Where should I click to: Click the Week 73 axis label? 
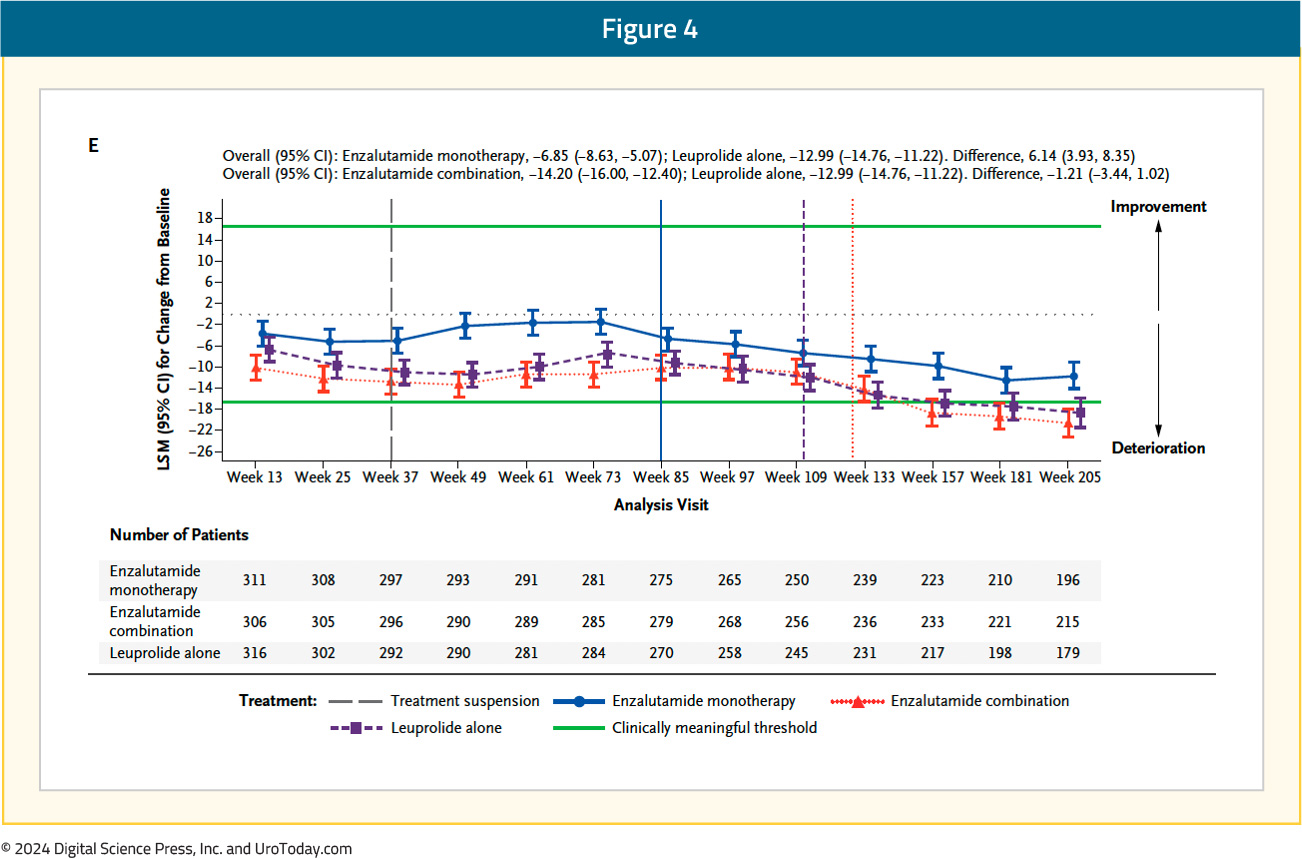point(594,478)
